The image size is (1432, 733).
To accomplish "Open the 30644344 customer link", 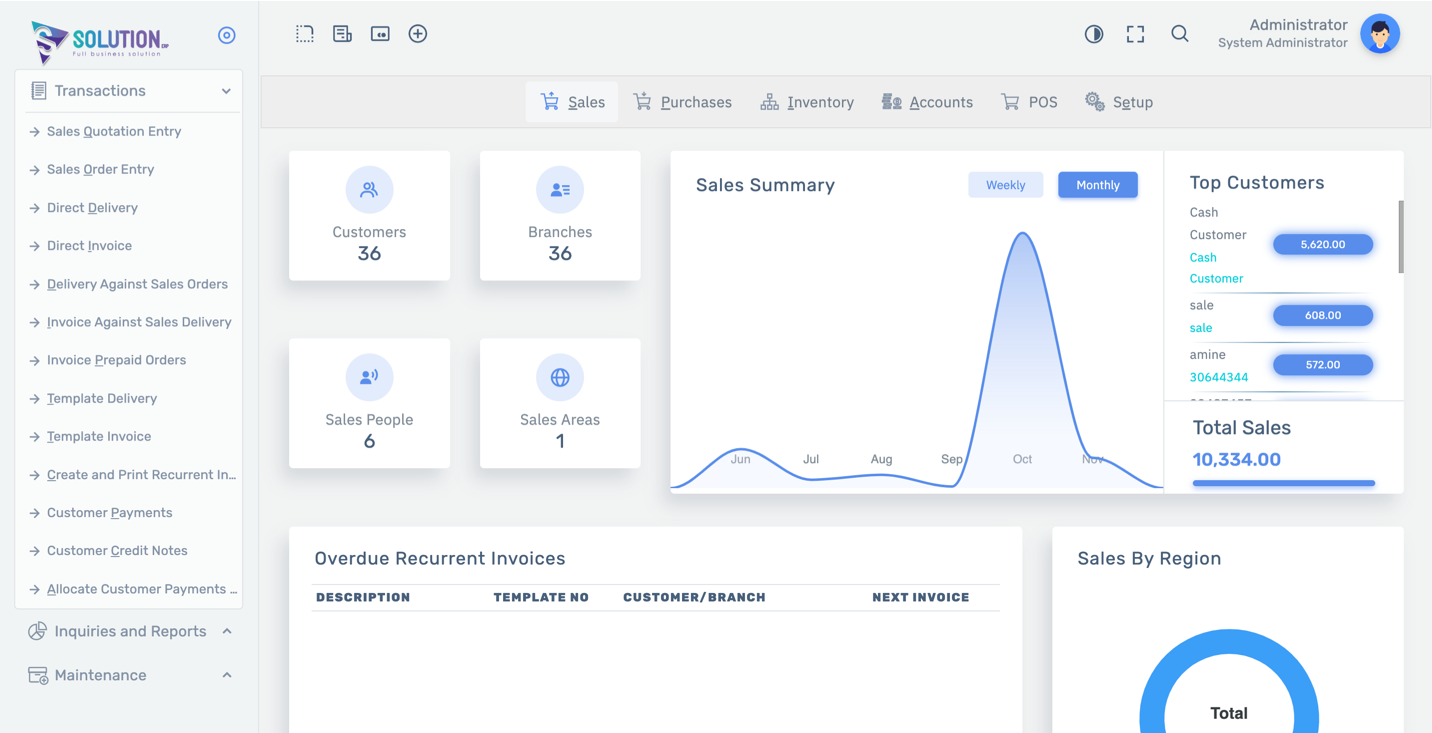I will (1219, 377).
